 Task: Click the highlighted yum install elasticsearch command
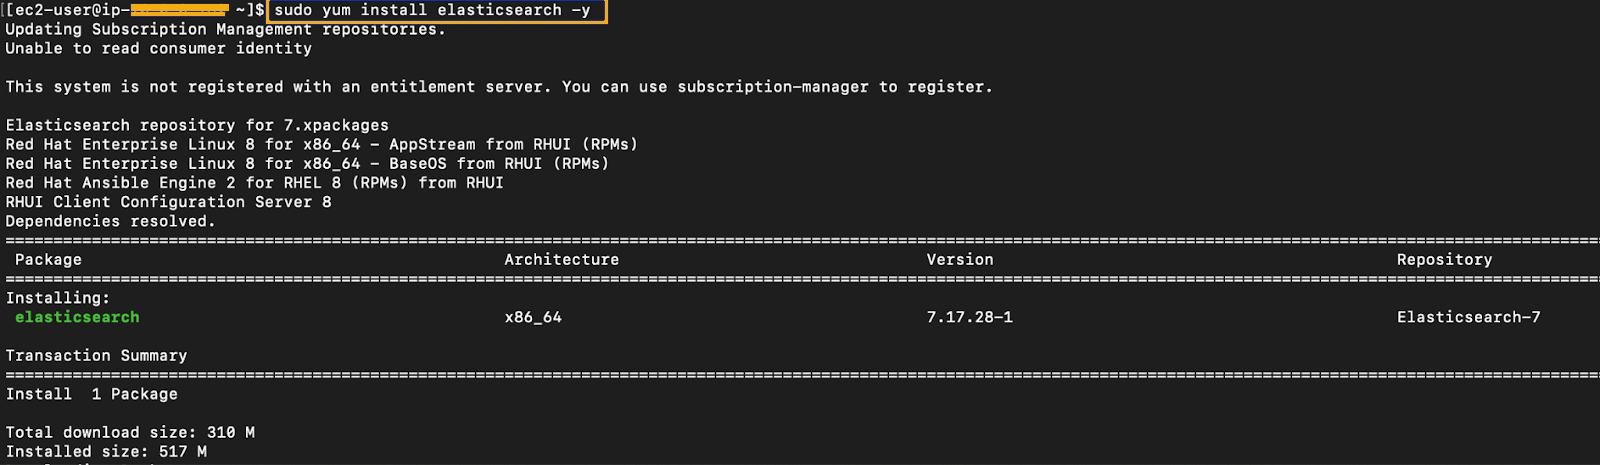[x=436, y=11]
